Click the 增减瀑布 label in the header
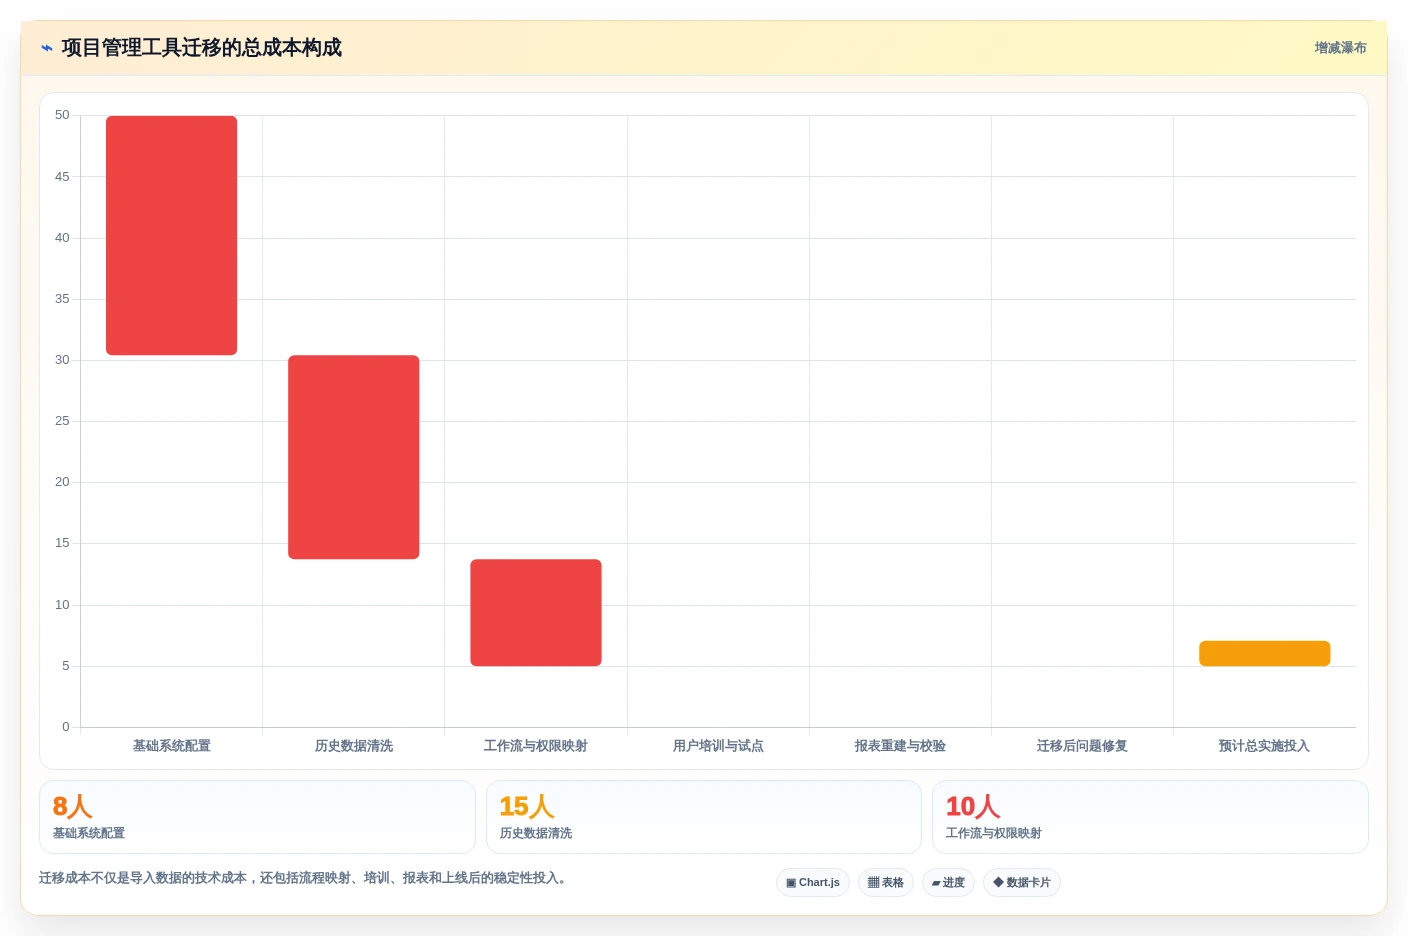The height and width of the screenshot is (936, 1408). pos(1340,48)
